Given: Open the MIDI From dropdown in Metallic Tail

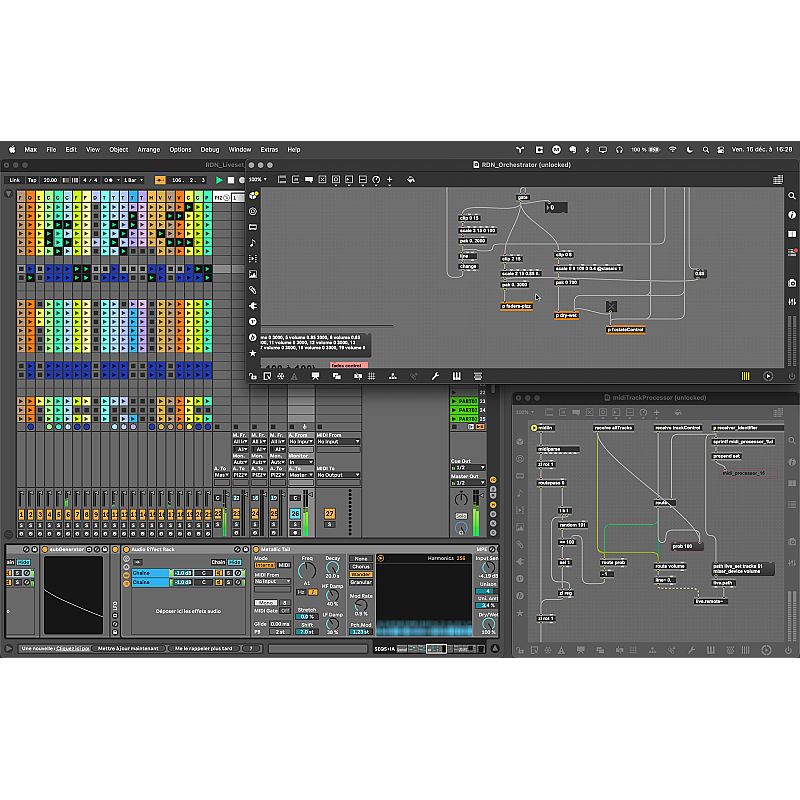Looking at the screenshot, I should pos(272,581).
